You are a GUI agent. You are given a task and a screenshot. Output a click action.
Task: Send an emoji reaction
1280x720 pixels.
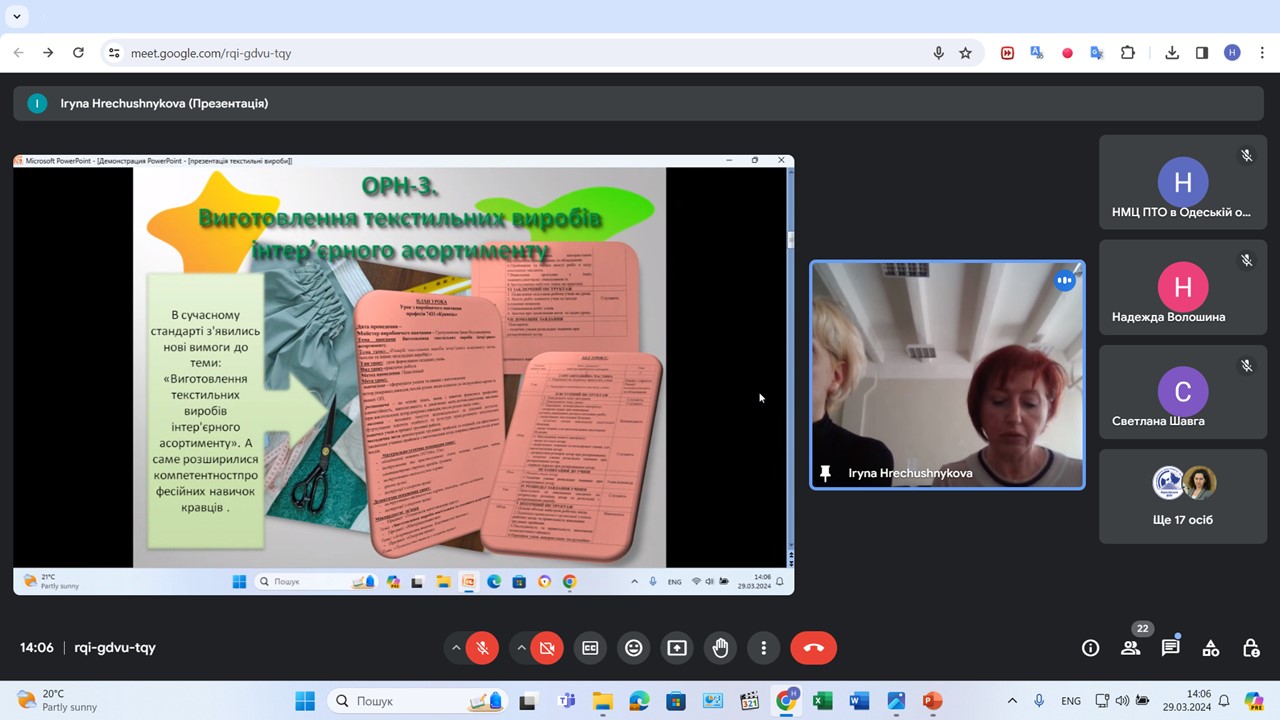[x=633, y=648]
